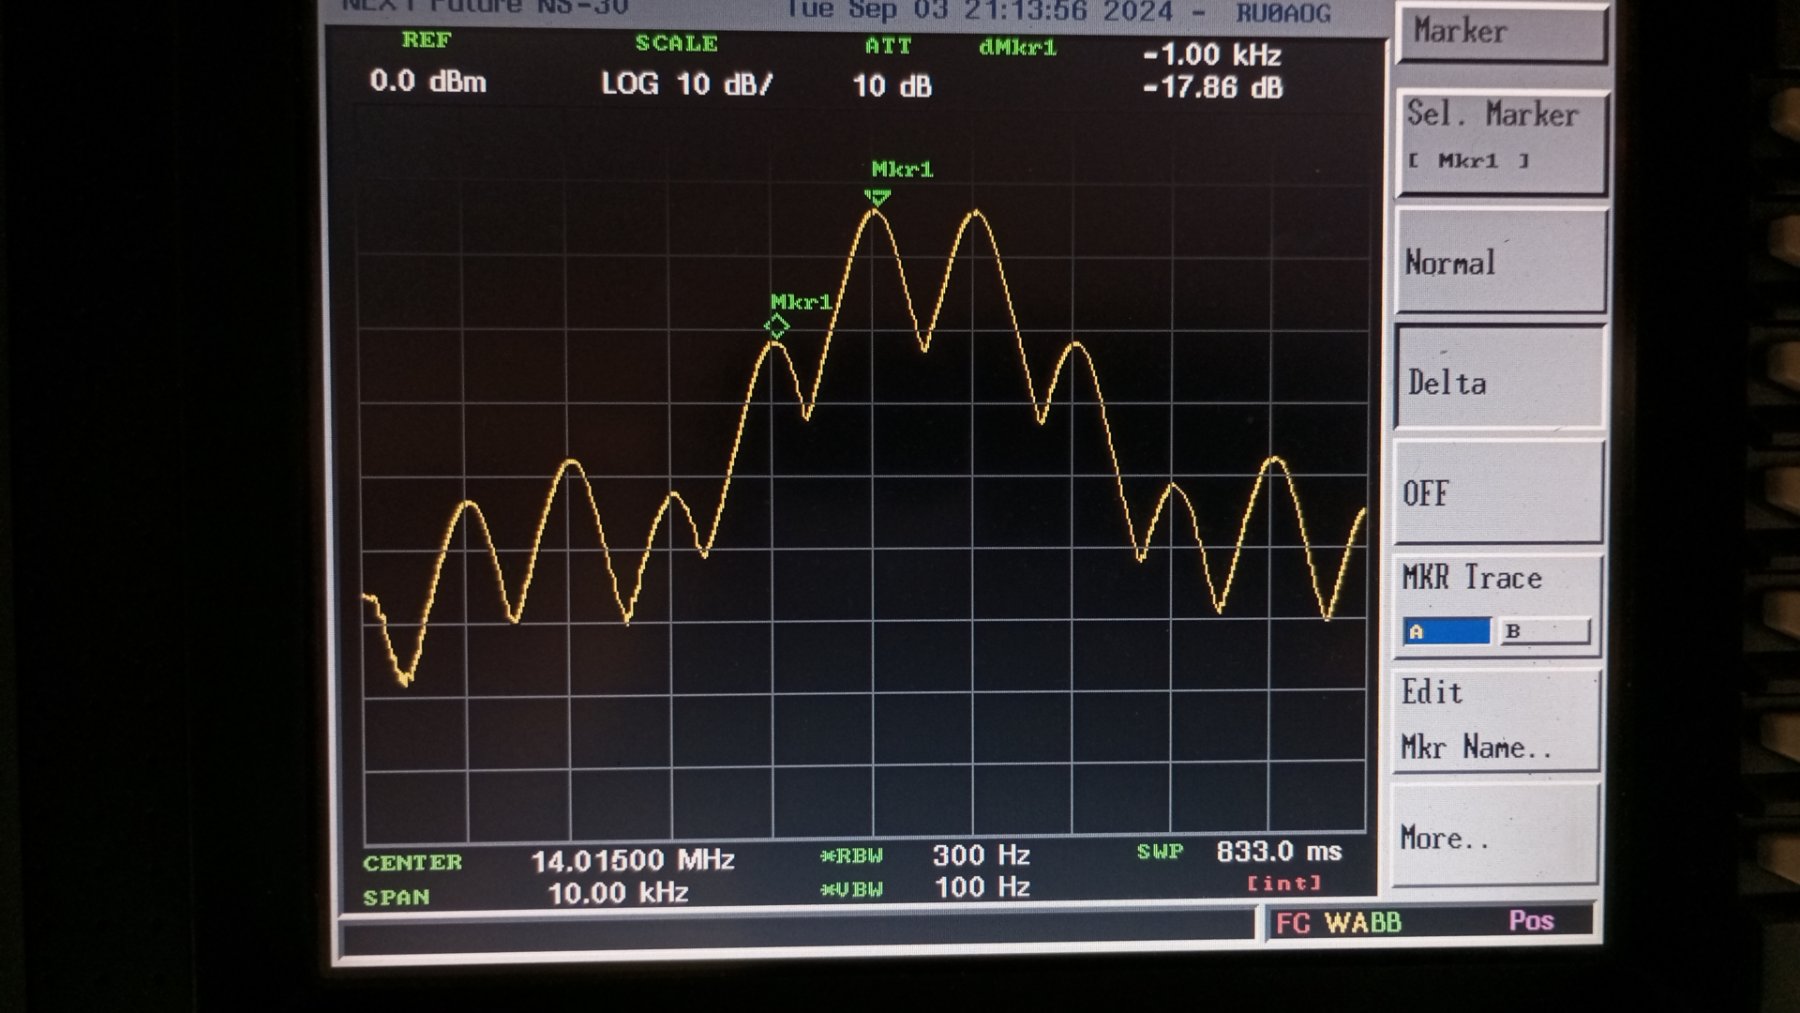
Task: Click the red [int] indicator
Action: 1284,883
